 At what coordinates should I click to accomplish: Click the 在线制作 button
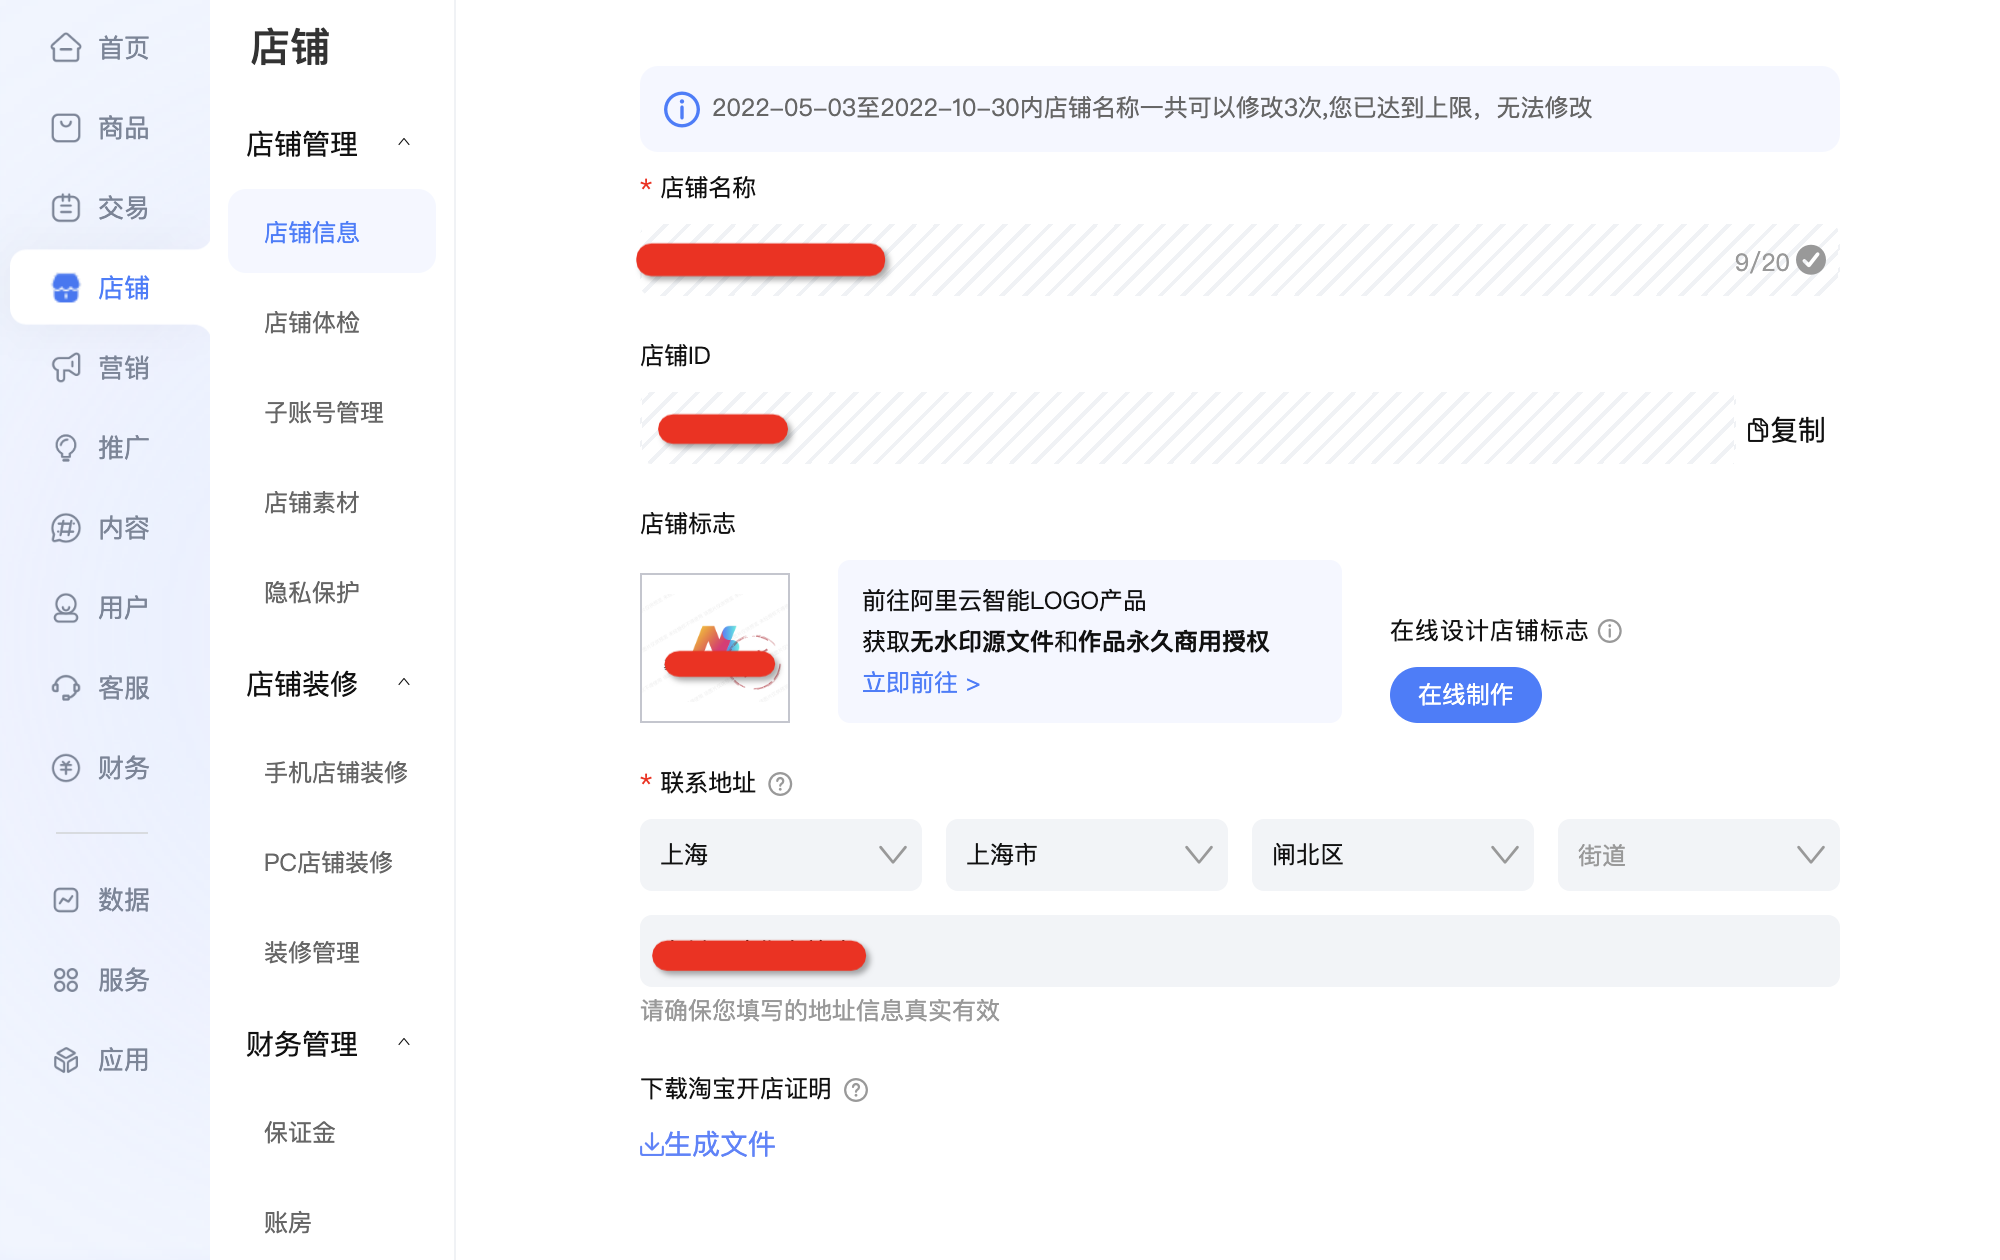(x=1465, y=695)
